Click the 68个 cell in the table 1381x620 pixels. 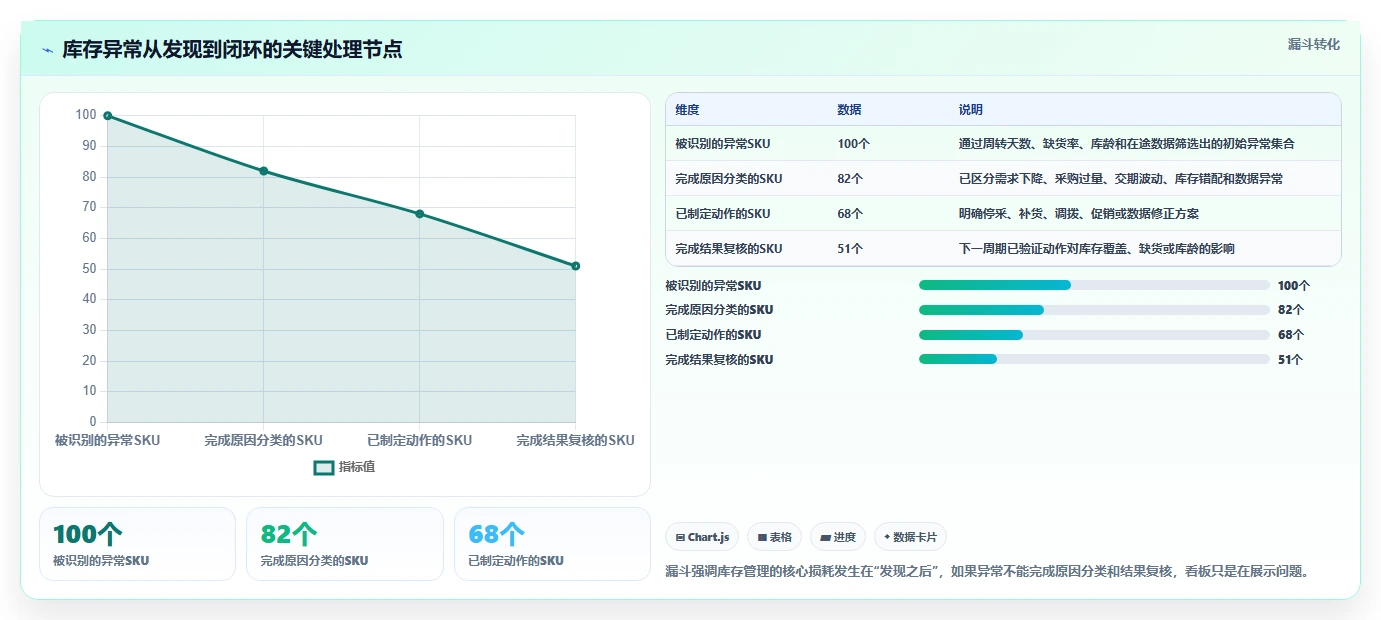(850, 214)
